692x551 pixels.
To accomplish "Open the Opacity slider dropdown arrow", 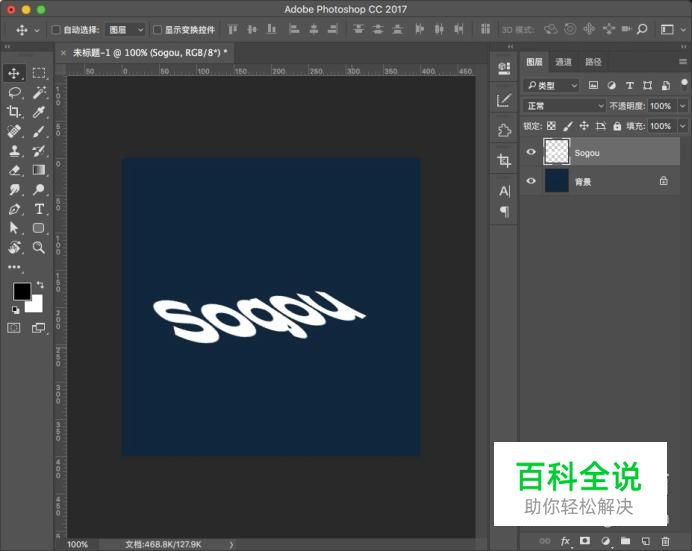I will click(683, 106).
